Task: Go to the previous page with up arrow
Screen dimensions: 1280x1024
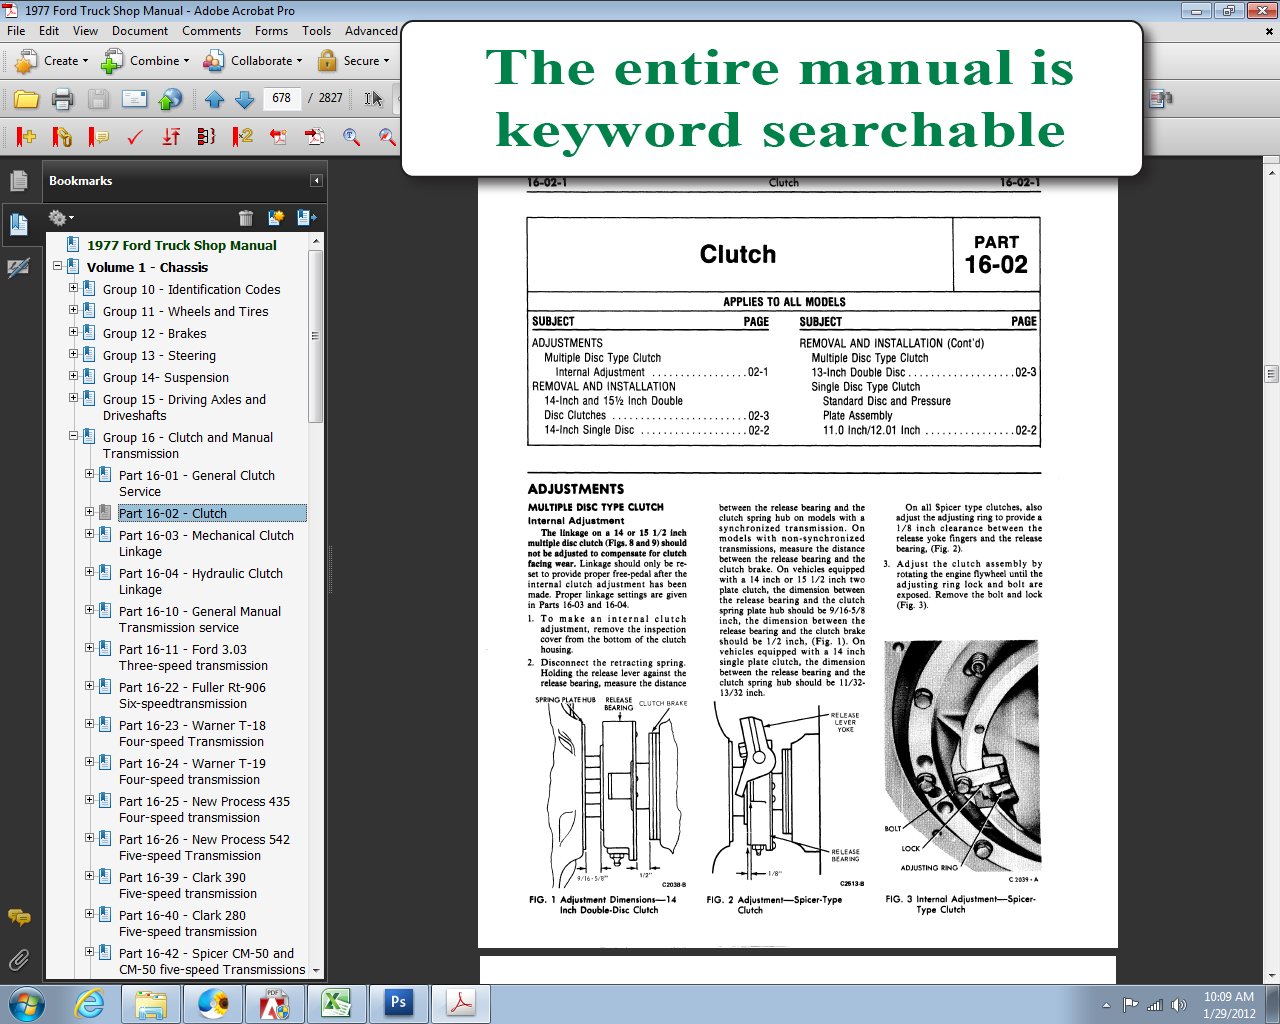Action: click(214, 98)
